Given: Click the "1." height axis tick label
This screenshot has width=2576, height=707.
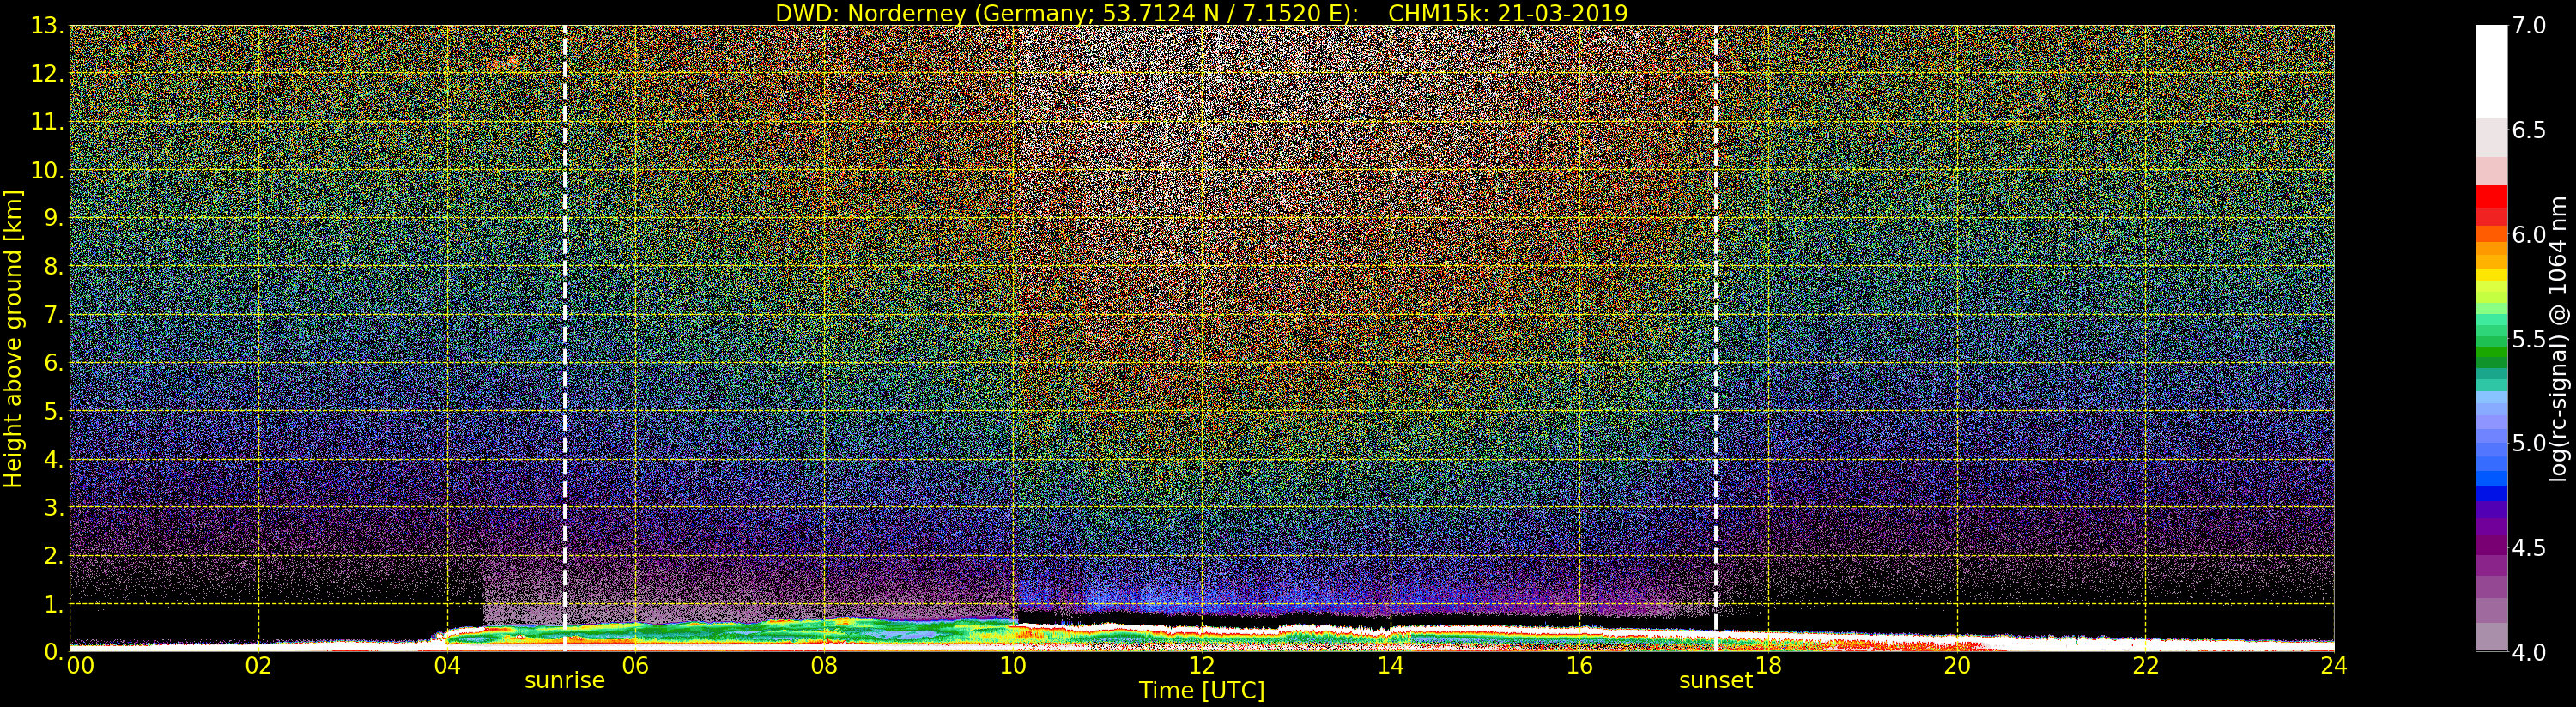Looking at the screenshot, I should 53,604.
